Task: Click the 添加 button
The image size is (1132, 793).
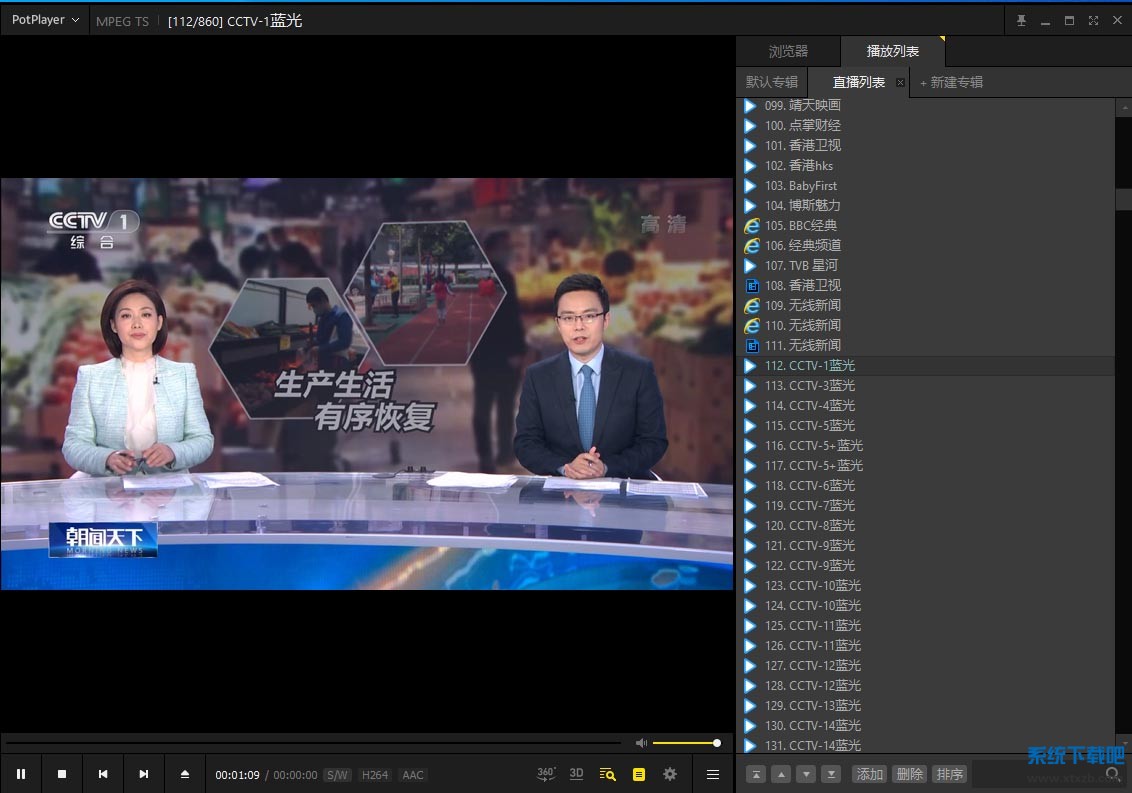Action: 870,774
